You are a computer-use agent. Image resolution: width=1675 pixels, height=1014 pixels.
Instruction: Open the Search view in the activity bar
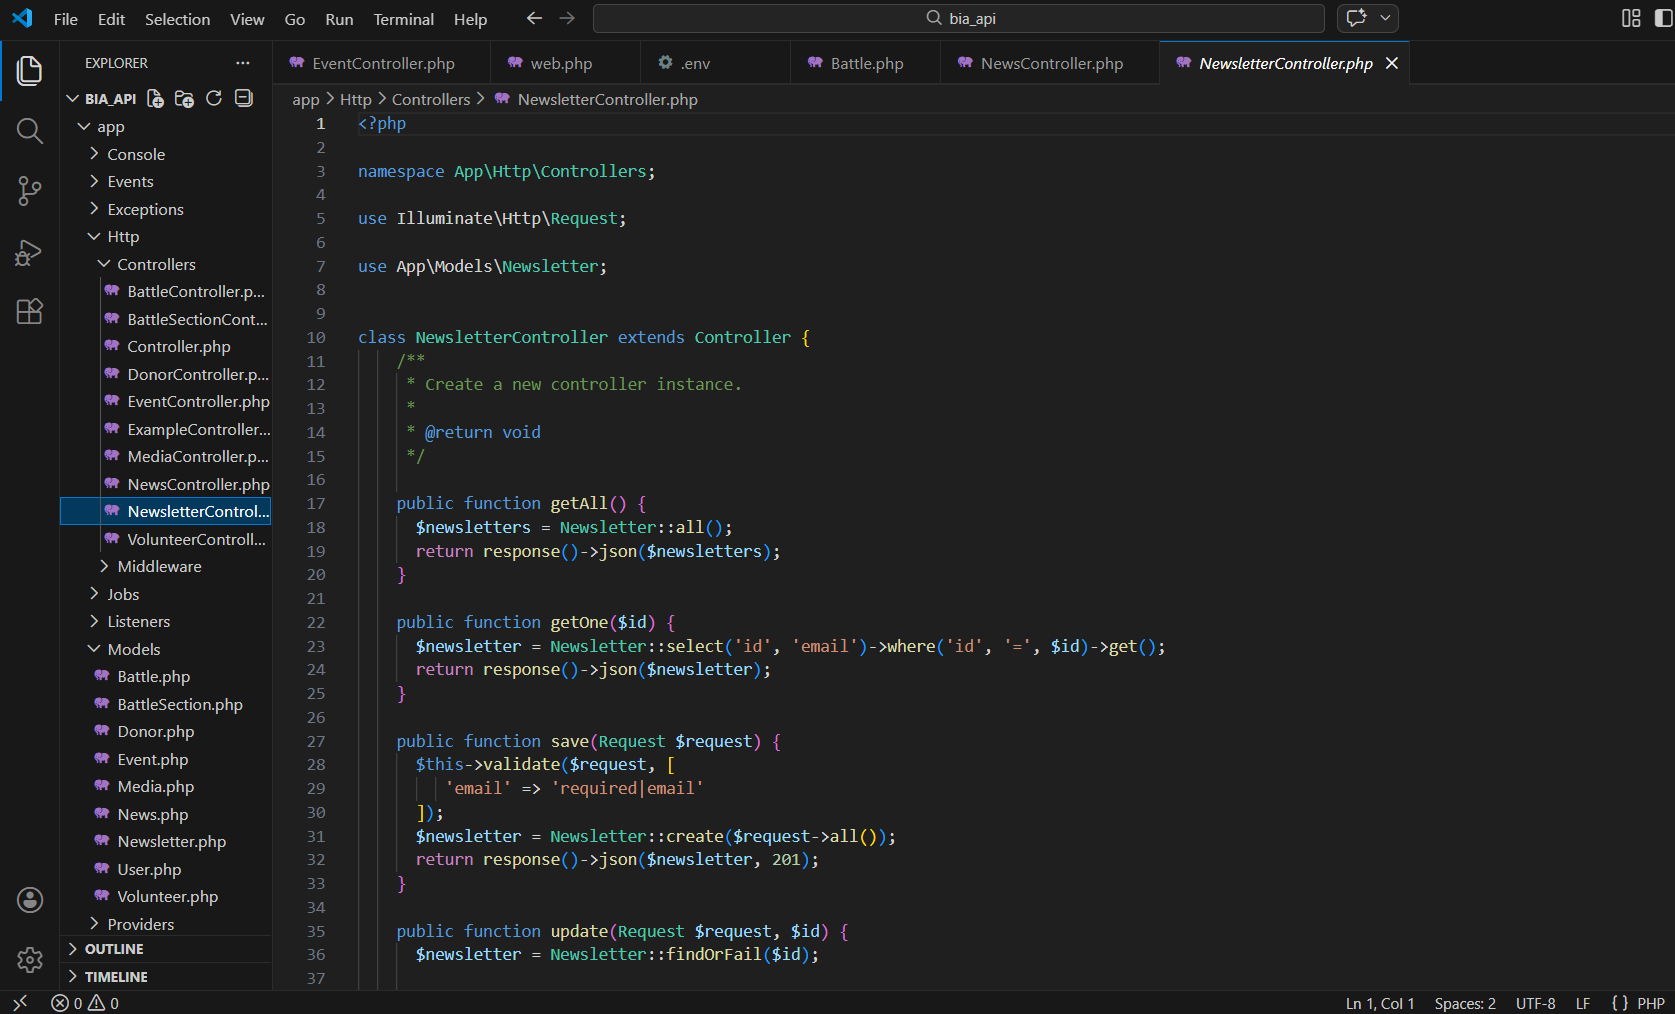click(x=29, y=130)
